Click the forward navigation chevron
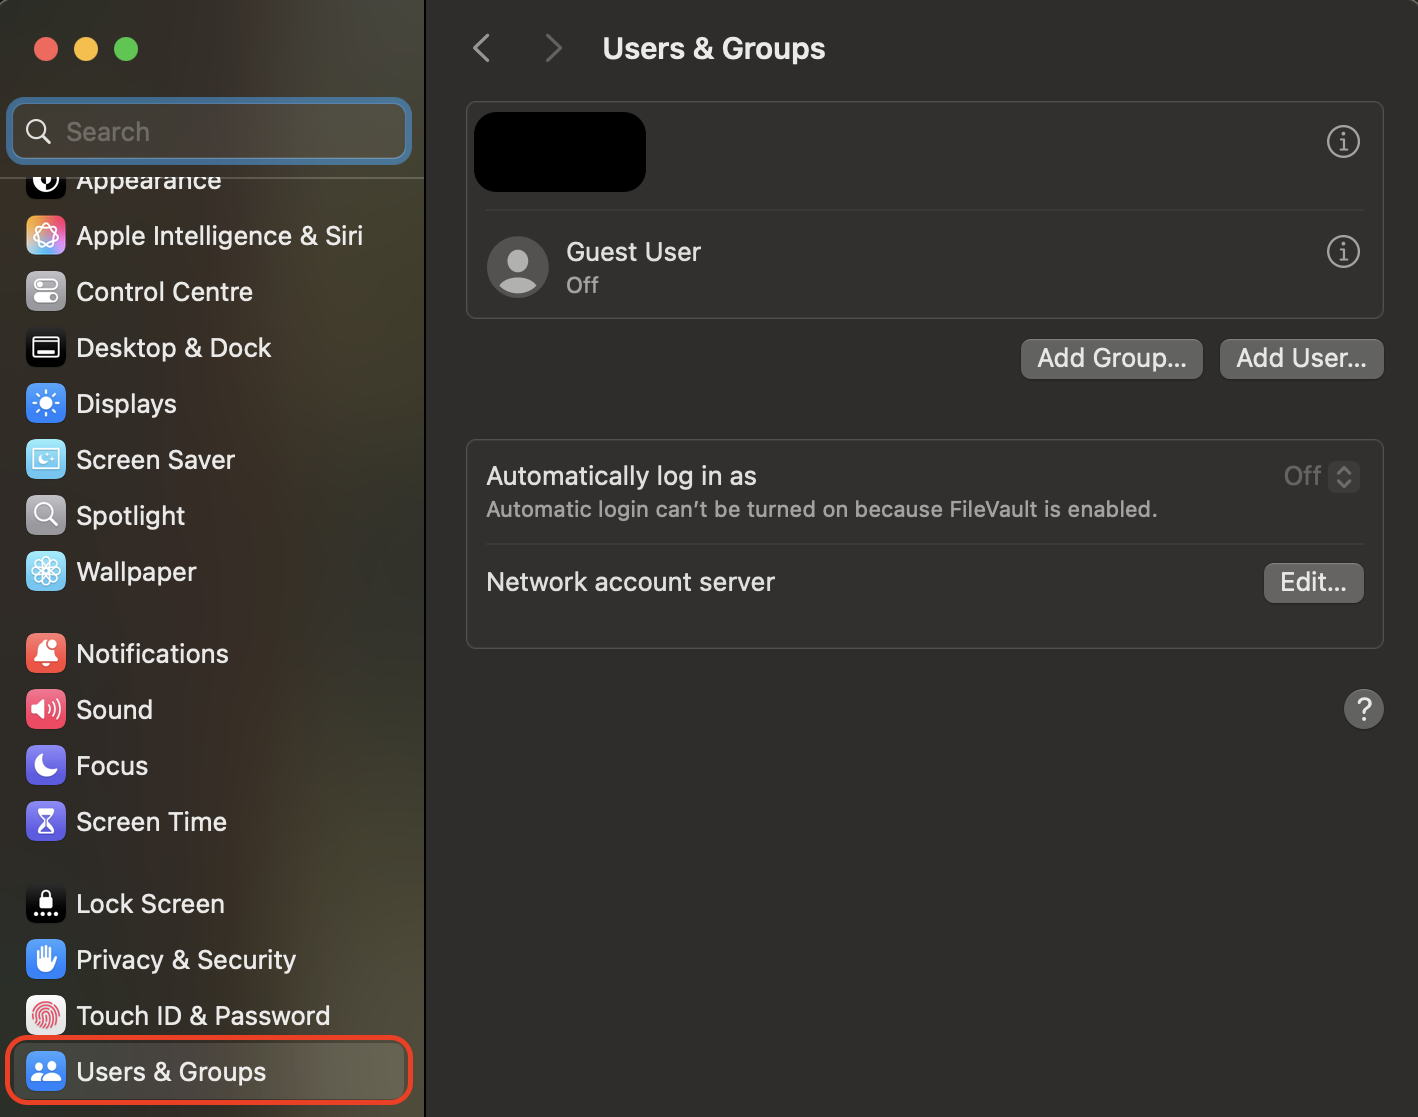The width and height of the screenshot is (1418, 1117). pyautogui.click(x=553, y=47)
